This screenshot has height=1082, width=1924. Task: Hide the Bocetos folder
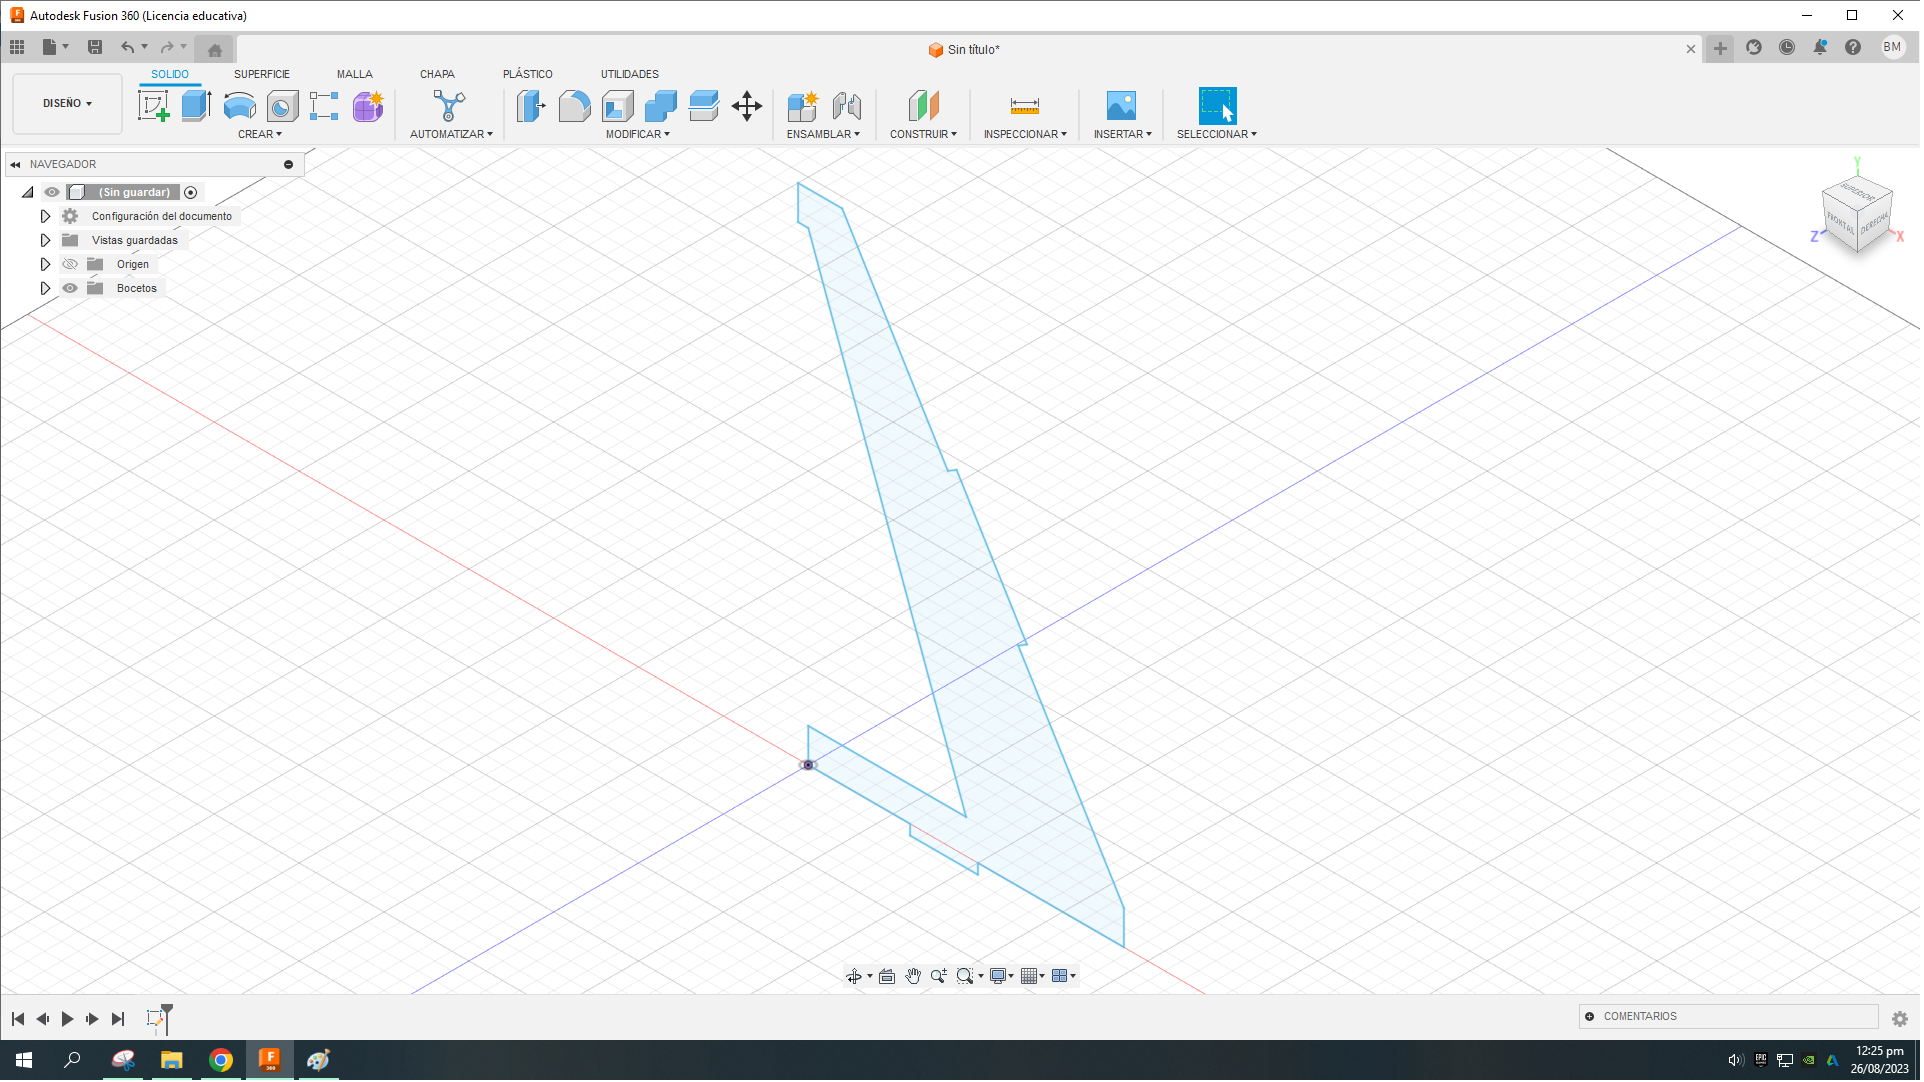[70, 287]
